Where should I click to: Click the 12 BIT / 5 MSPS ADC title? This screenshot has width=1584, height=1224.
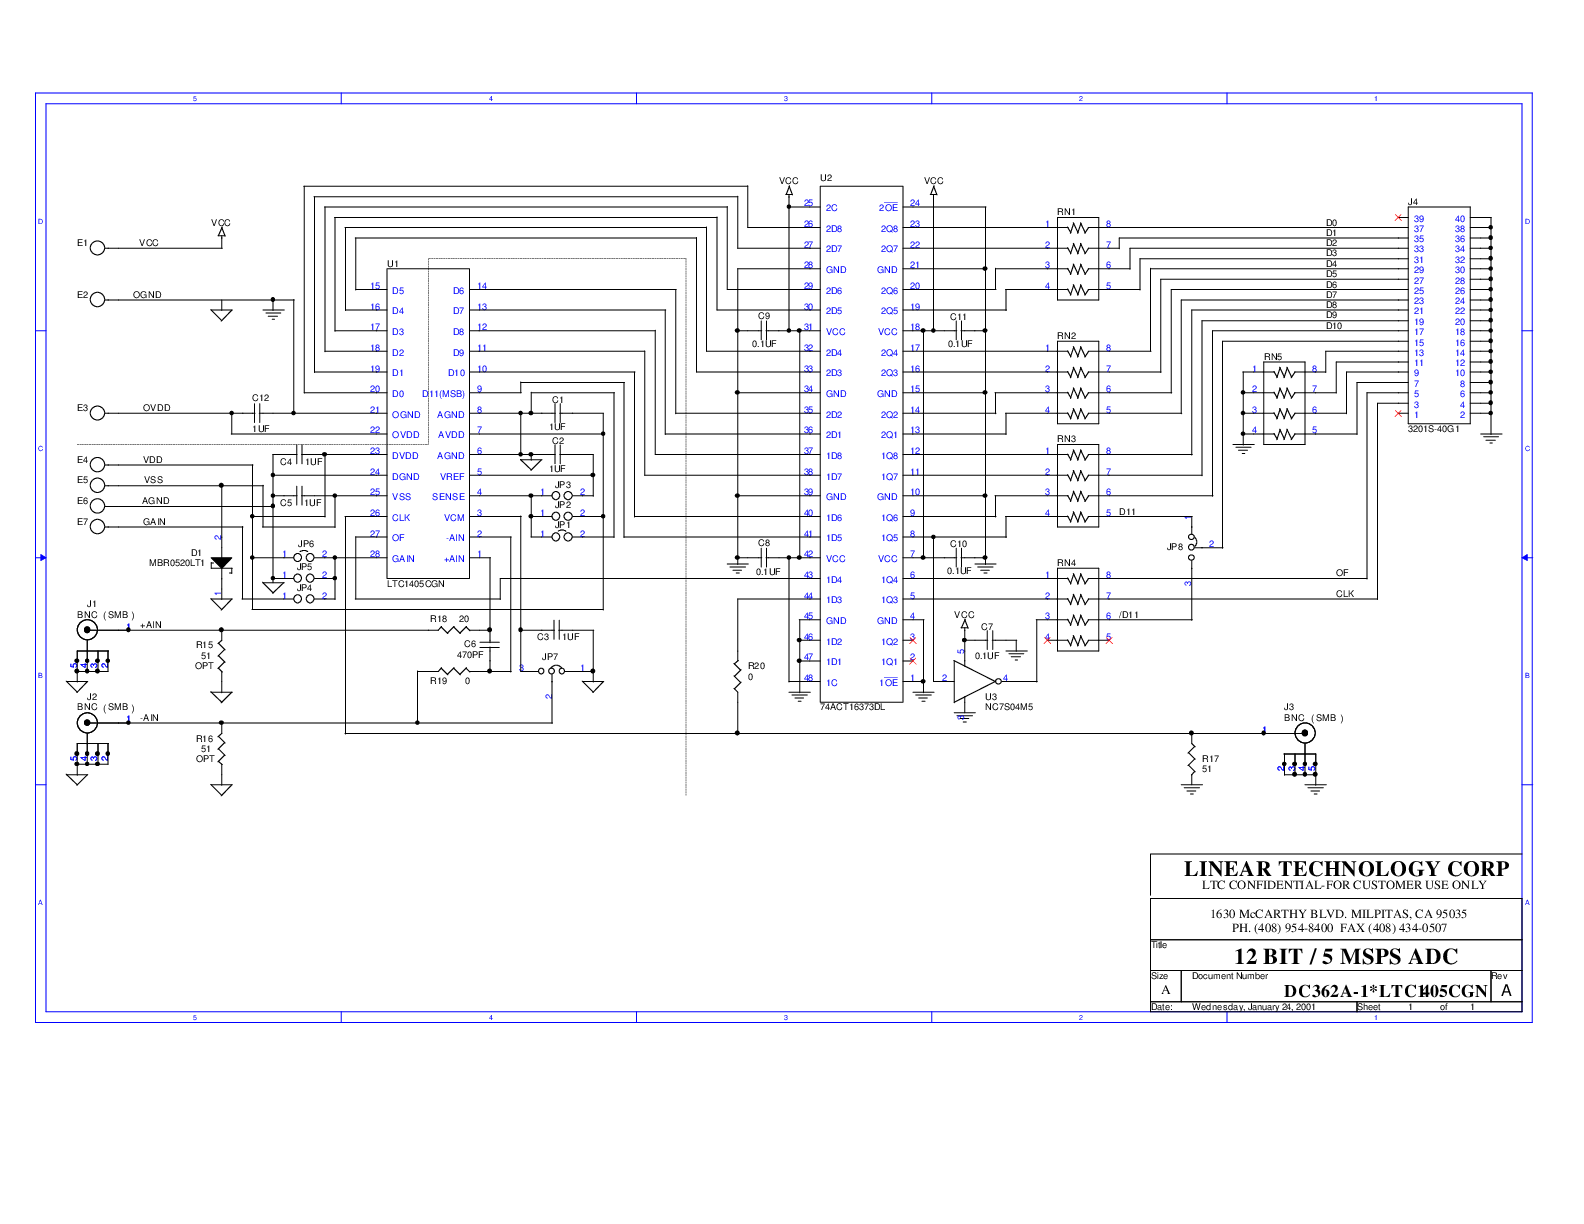point(1346,956)
